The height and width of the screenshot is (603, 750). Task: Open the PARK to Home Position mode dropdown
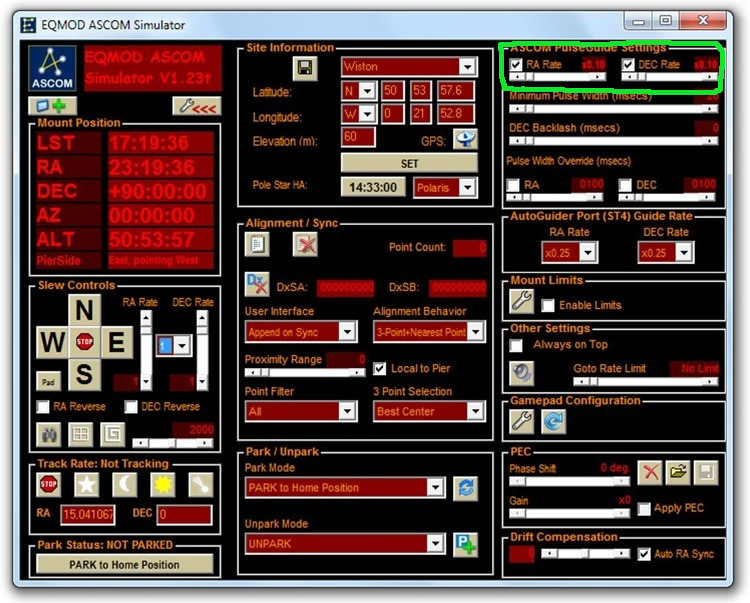pos(435,488)
